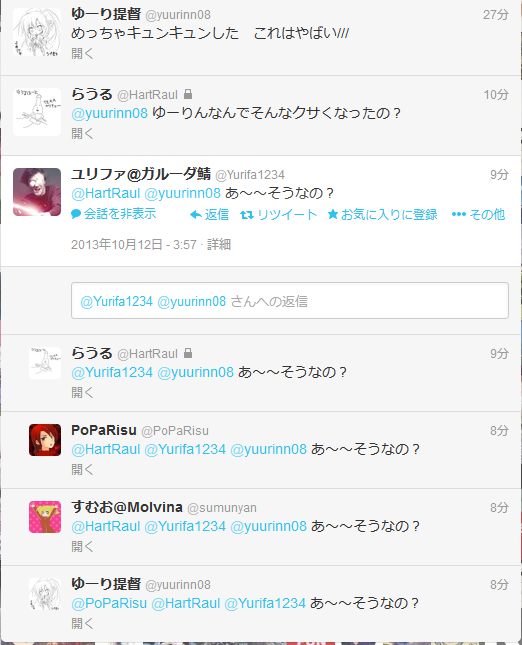Open the three-dots その他 menu
The image size is (522, 645).
tap(459, 214)
